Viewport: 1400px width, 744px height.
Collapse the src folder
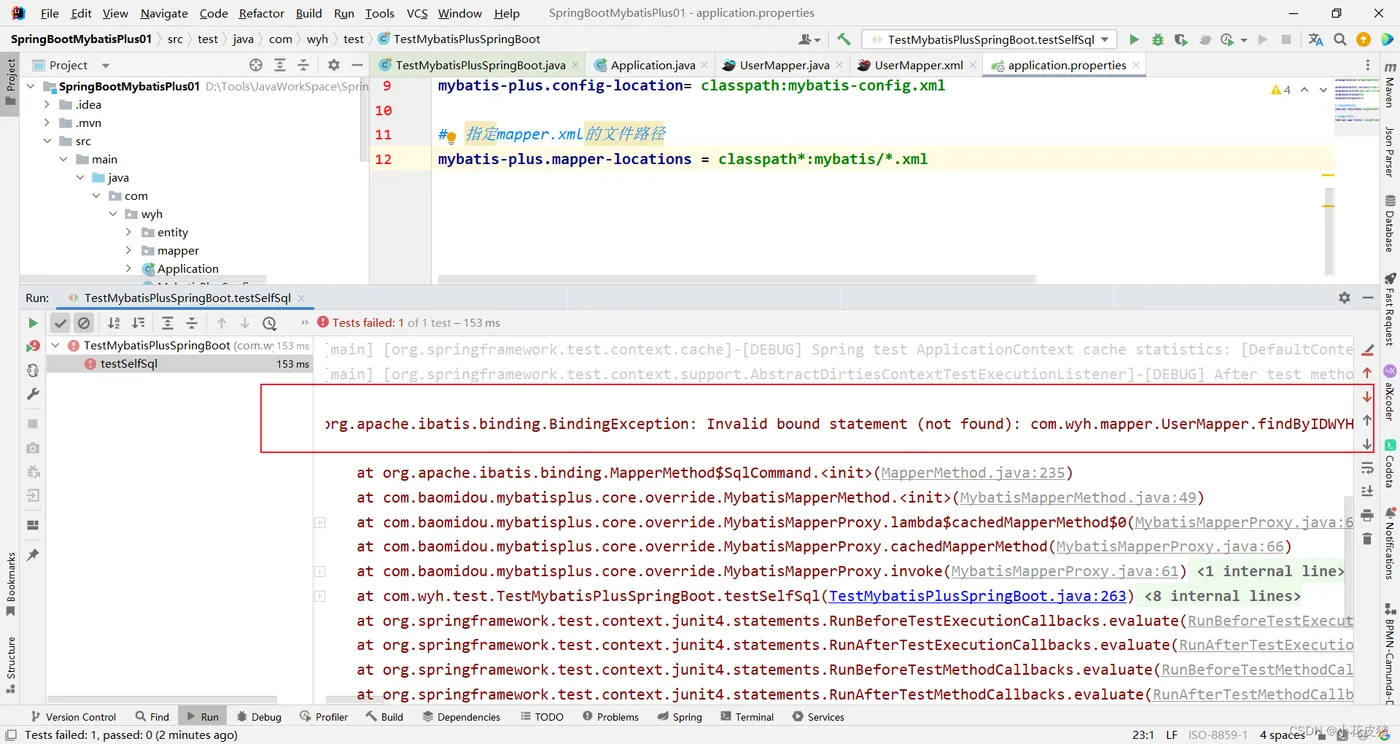tap(47, 141)
